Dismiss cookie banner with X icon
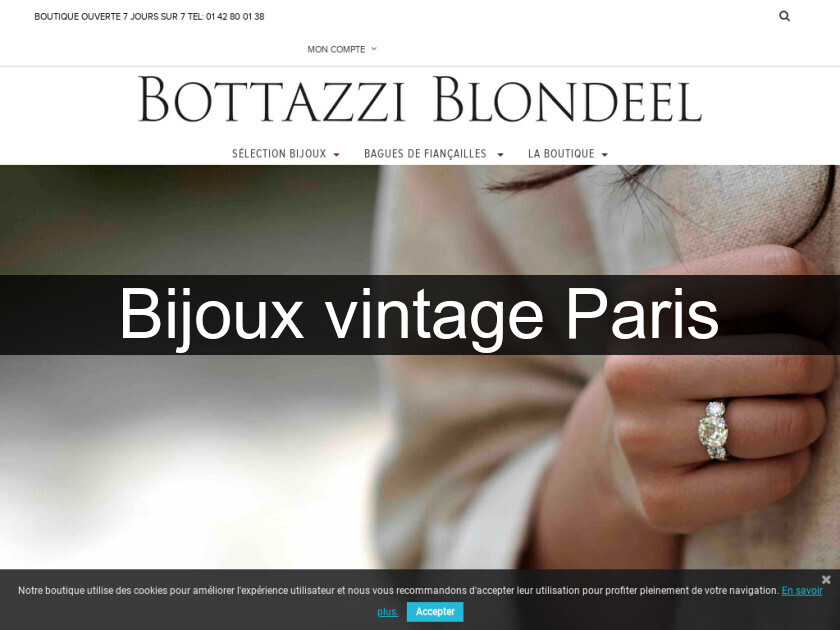 point(826,579)
